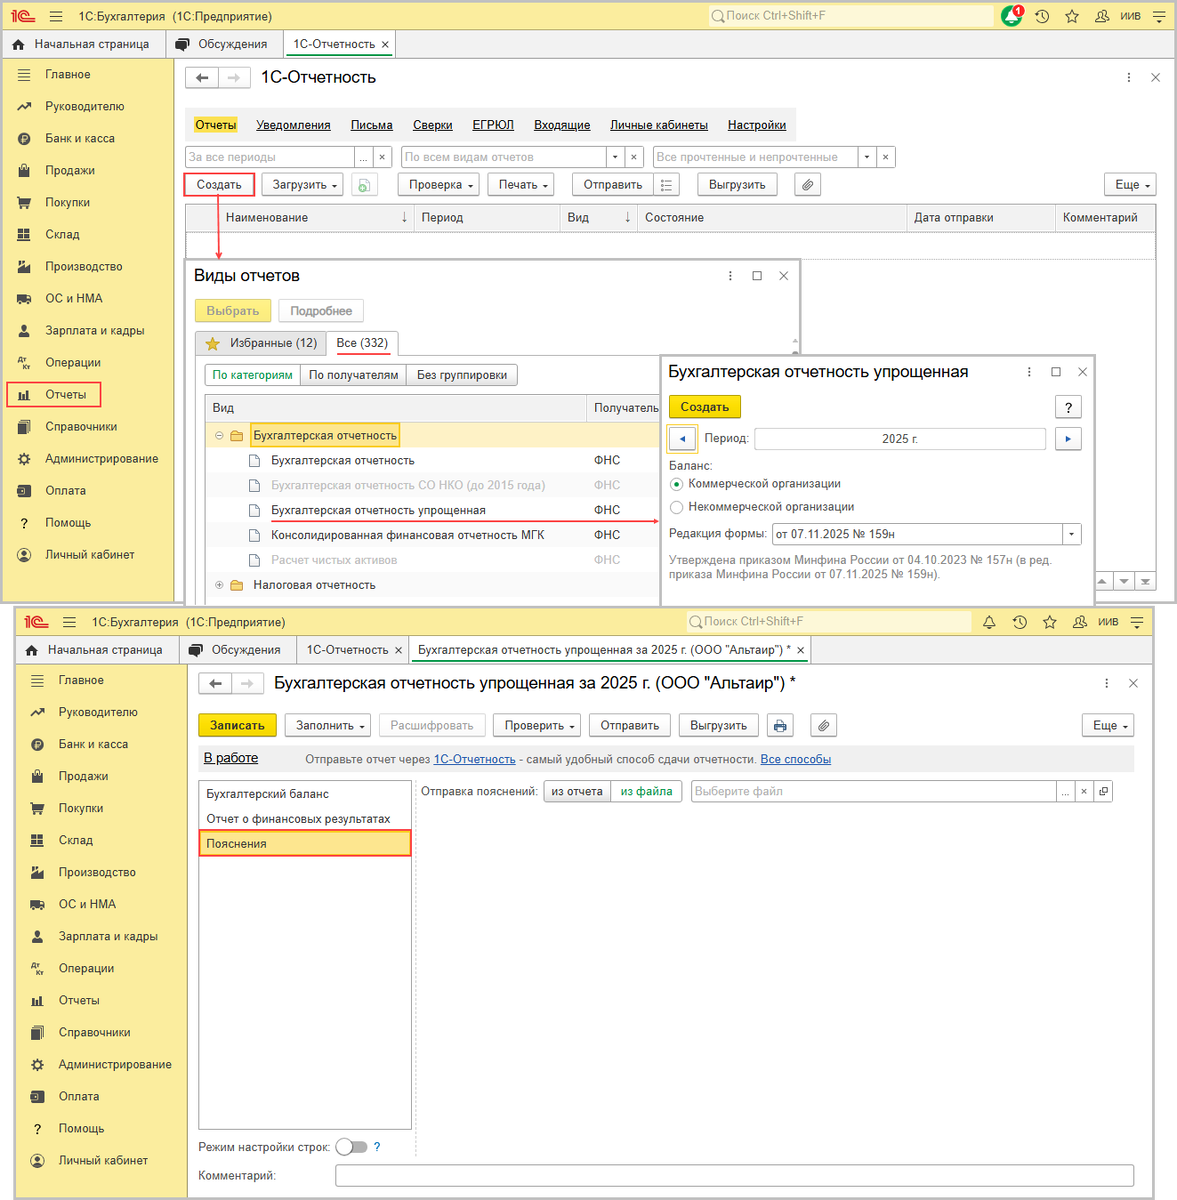
Task: Open hamburger menu beside 1С:Бухгалтерия in upper window
Action: pyautogui.click(x=56, y=16)
